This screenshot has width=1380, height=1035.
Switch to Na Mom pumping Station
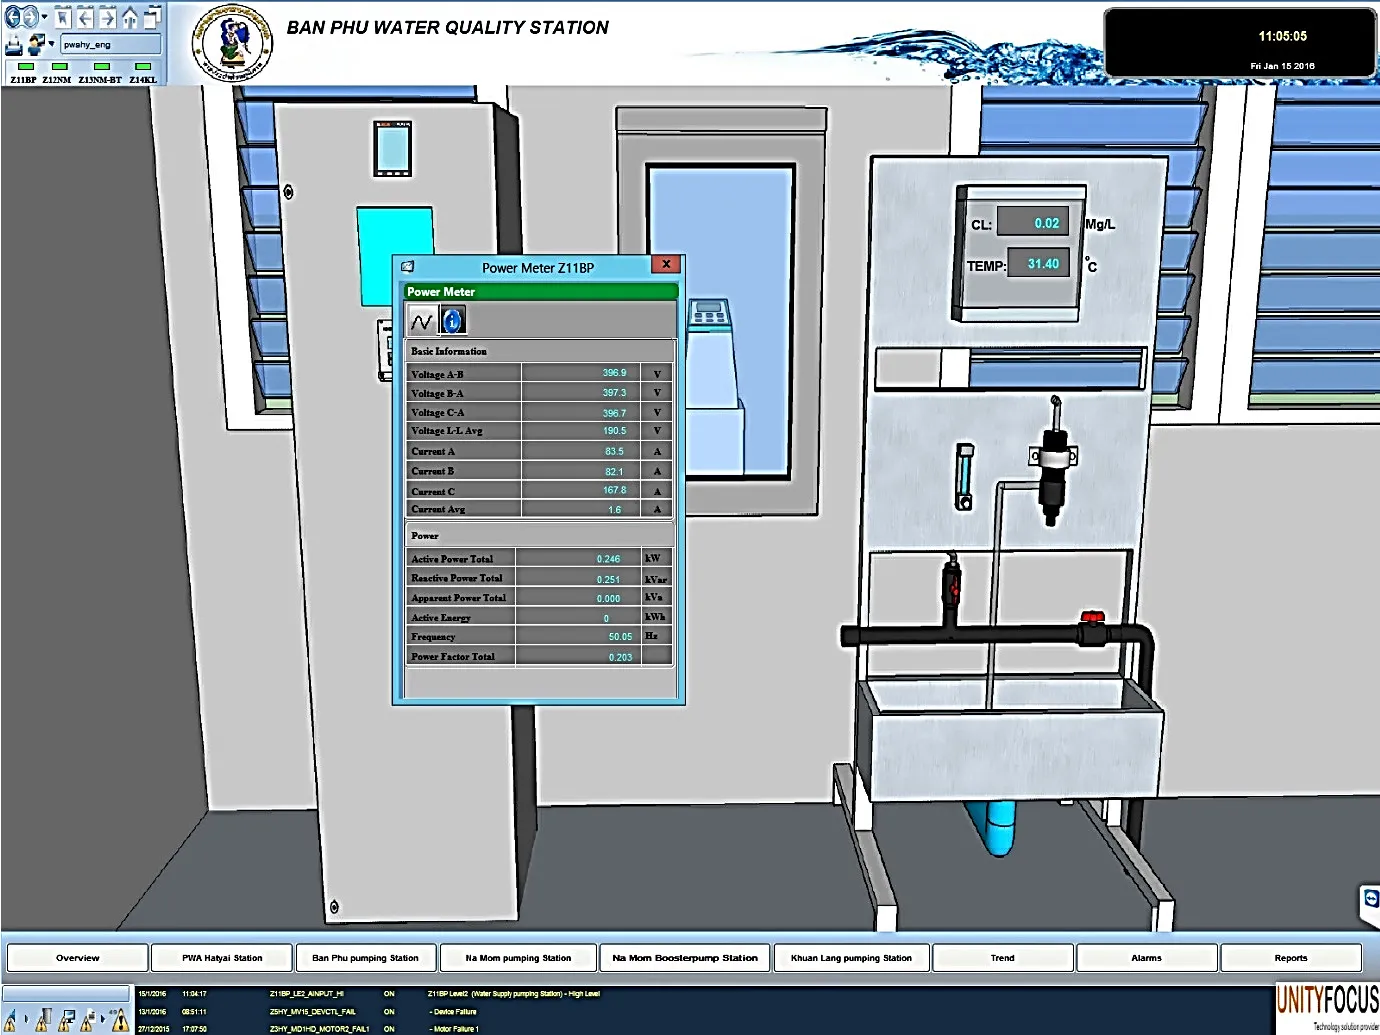coord(518,958)
